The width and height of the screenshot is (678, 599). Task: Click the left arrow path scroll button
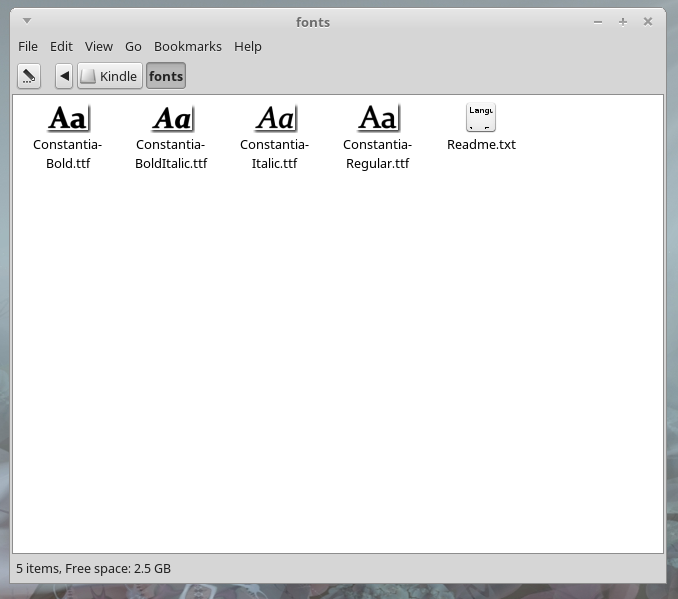click(64, 76)
